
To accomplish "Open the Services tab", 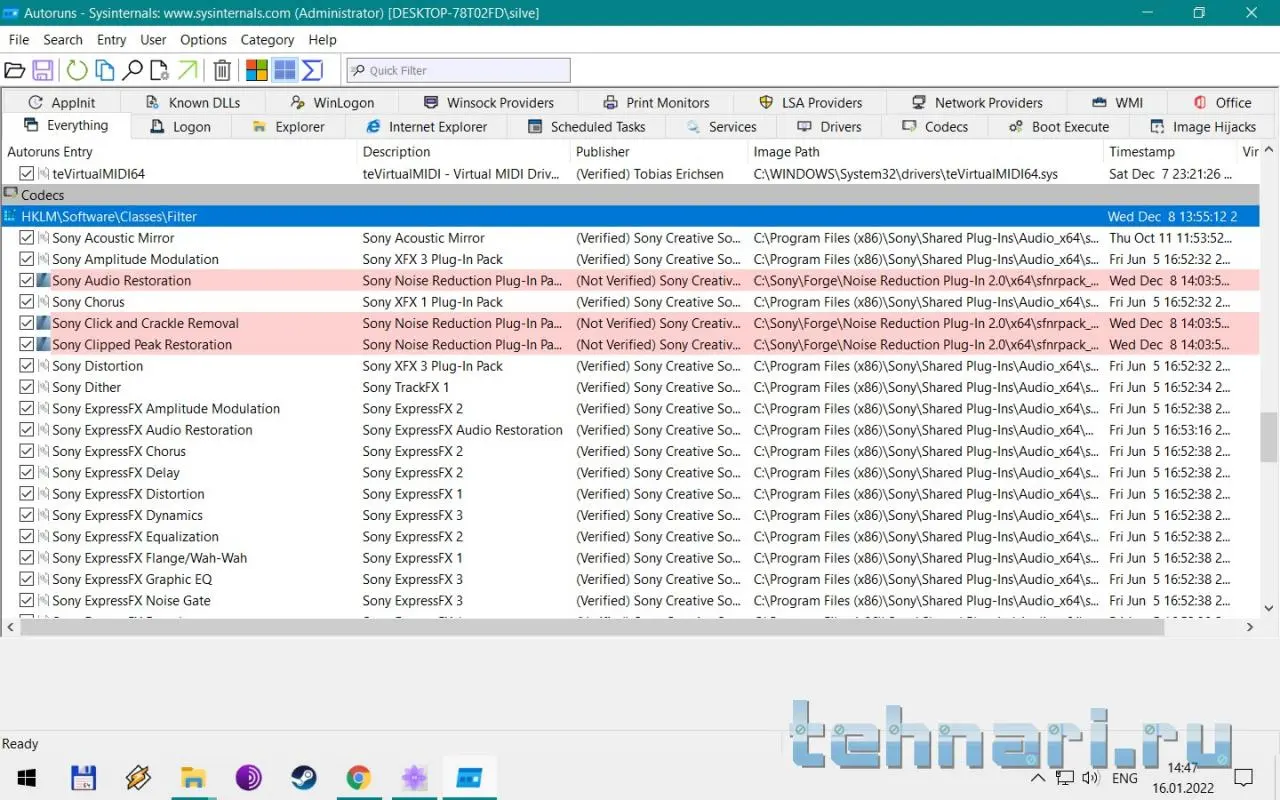I will pos(721,127).
